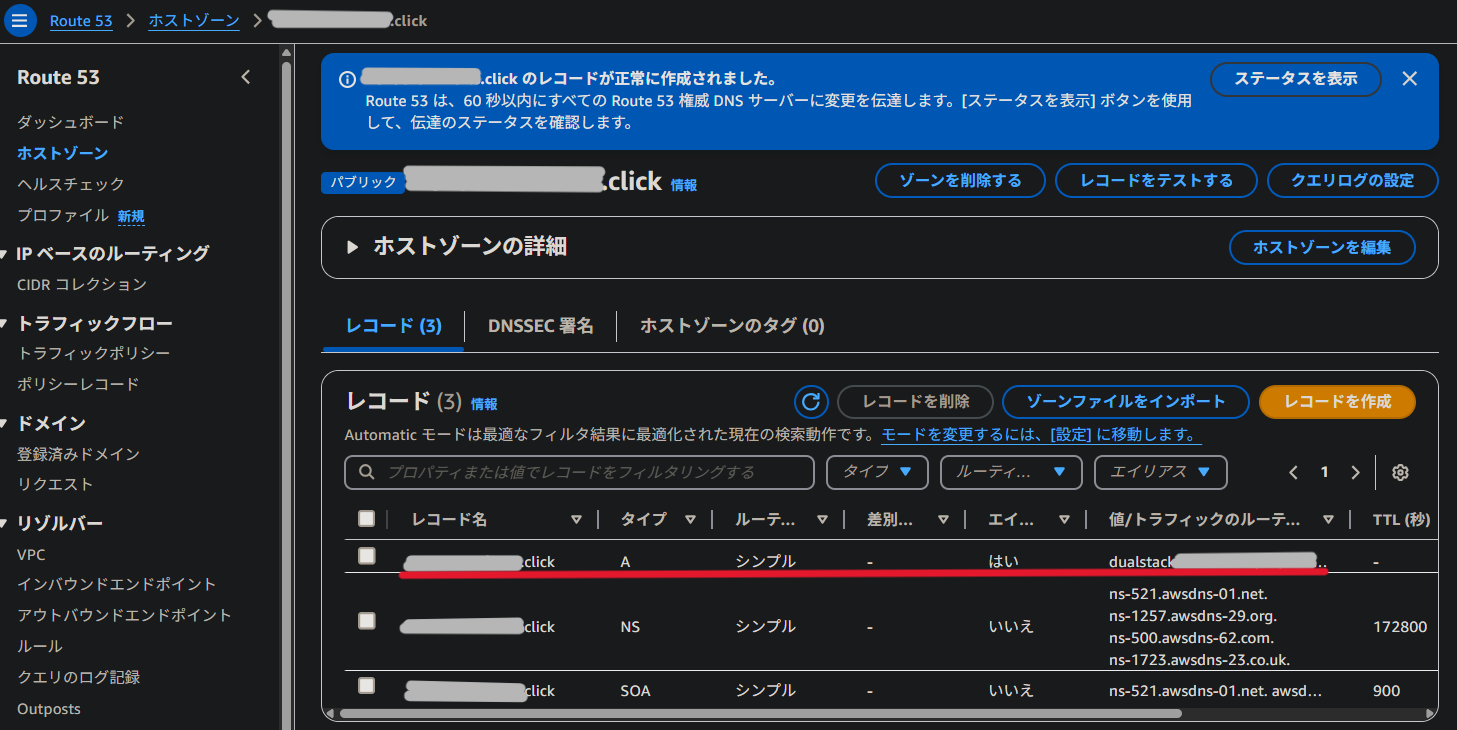This screenshot has width=1457, height=730.
Task: Open Outposts in the sidebar
Action: pyautogui.click(x=49, y=709)
